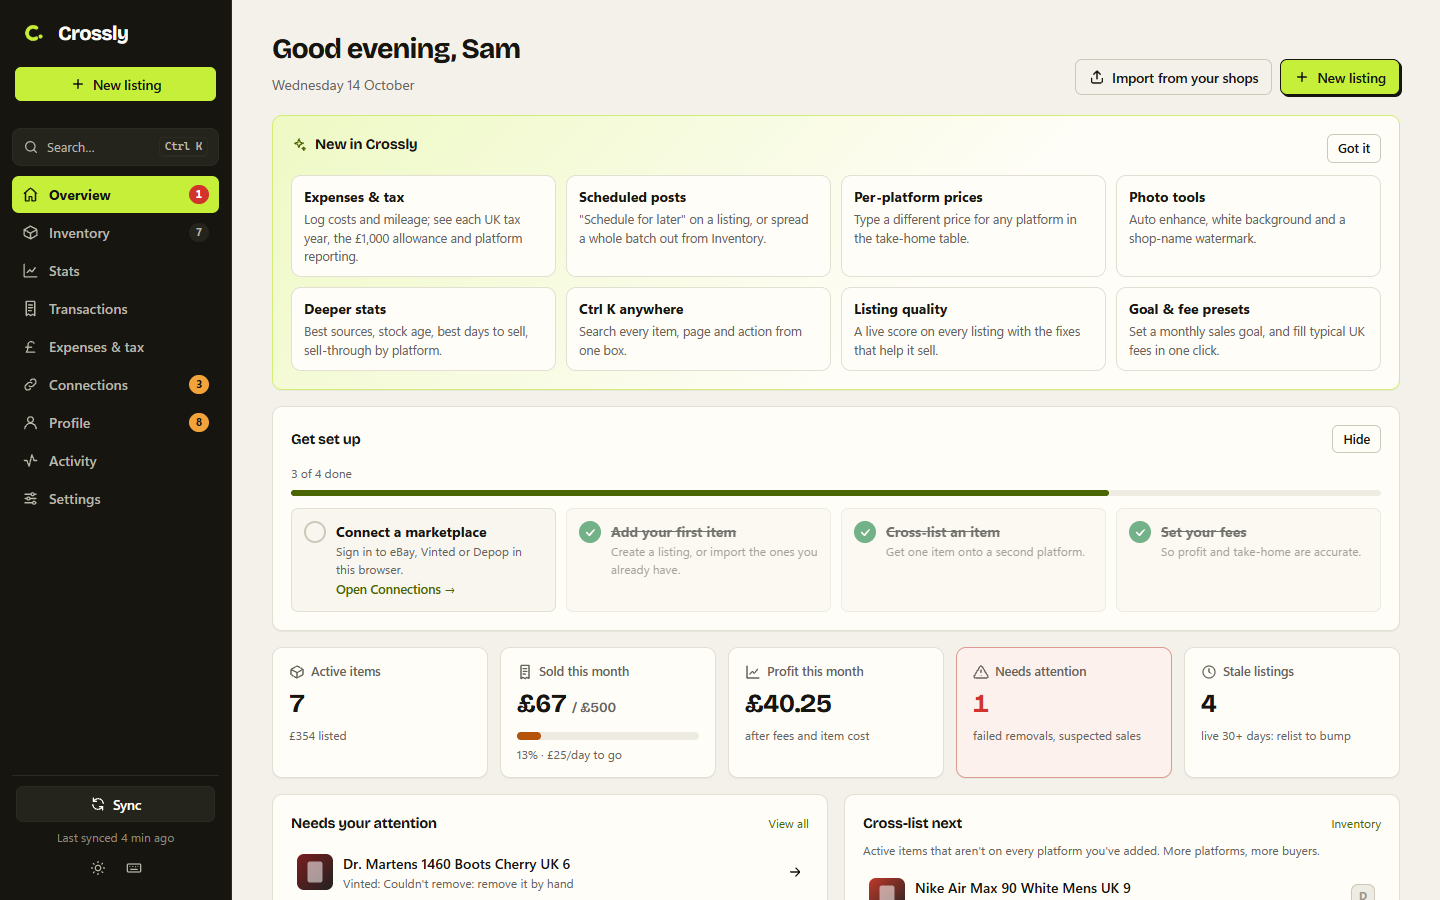Click the box icon on Active items card
This screenshot has height=900, width=1440.
(x=297, y=672)
